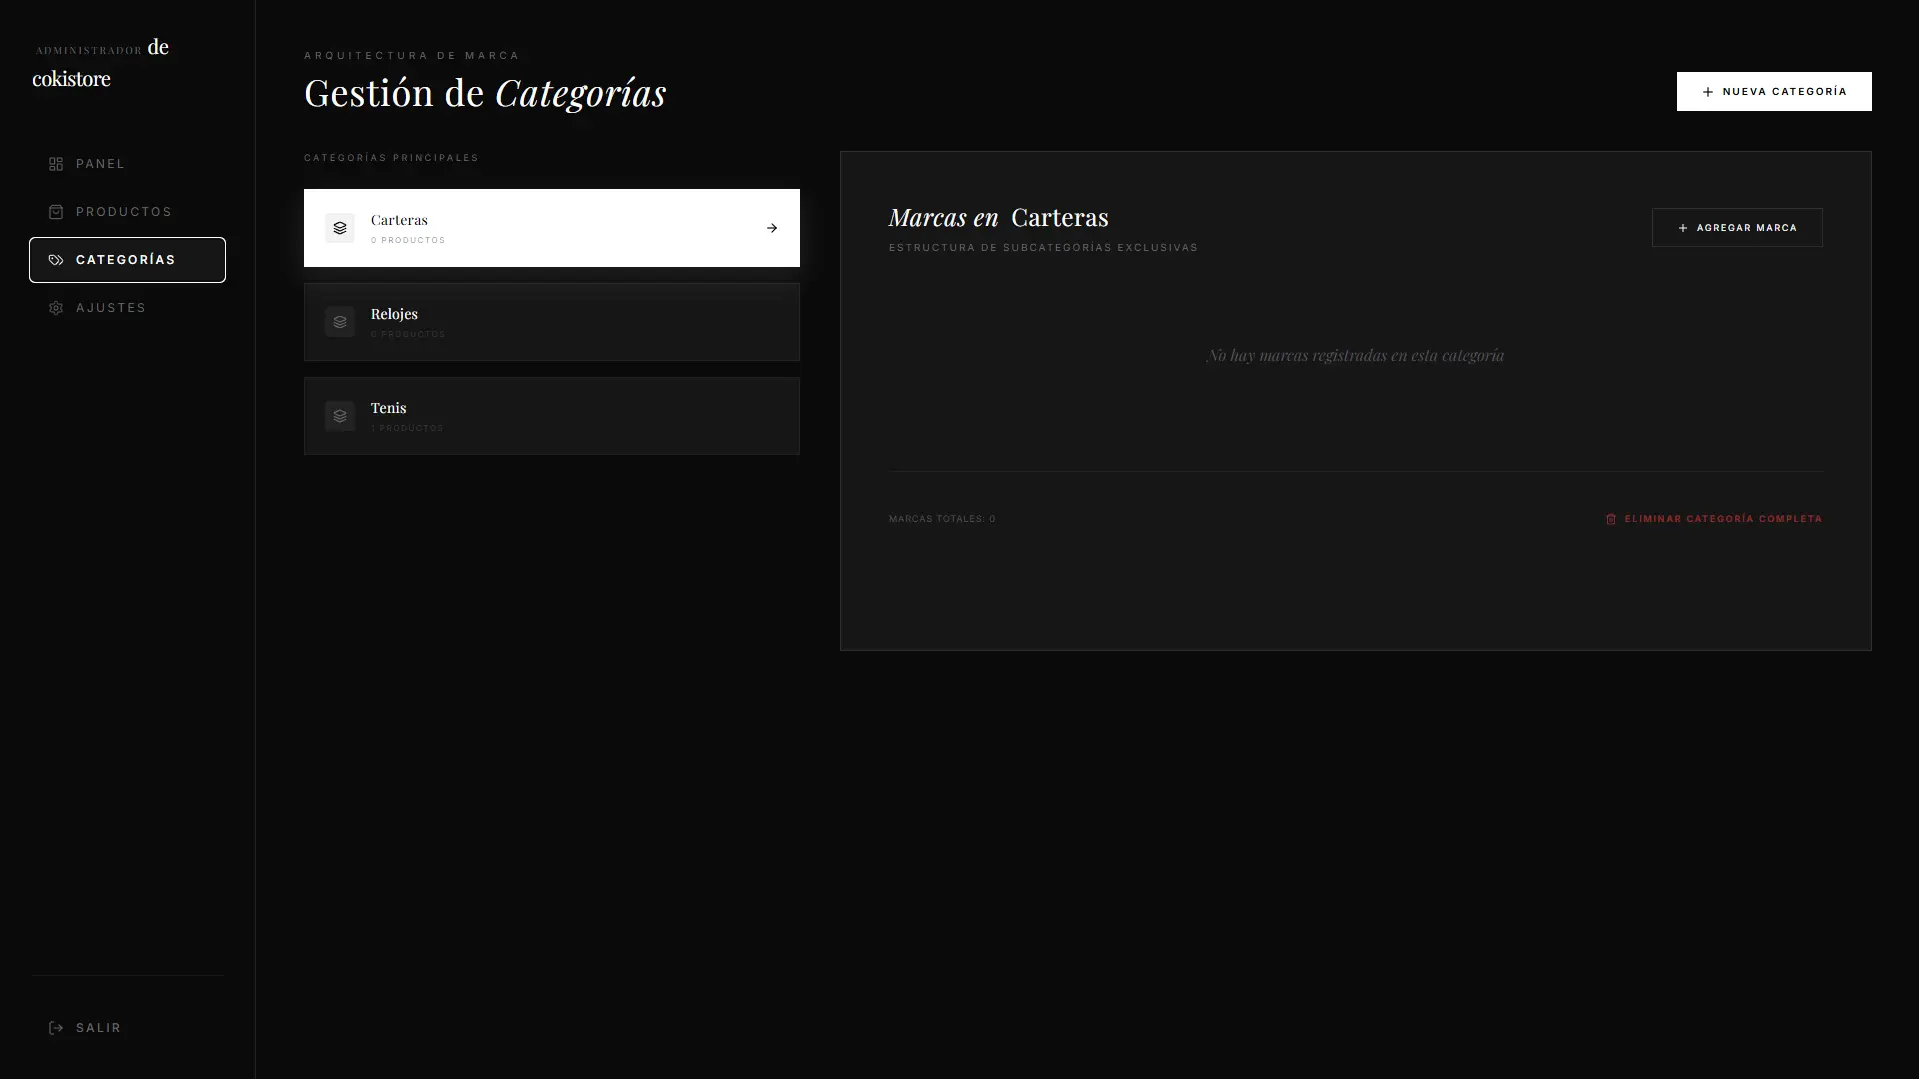The height and width of the screenshot is (1079, 1919).
Task: Click 'ESTRUCTURA DE SUBCATEGORÍAS EXCLUSIVAS' subtitle
Action: (x=1043, y=248)
